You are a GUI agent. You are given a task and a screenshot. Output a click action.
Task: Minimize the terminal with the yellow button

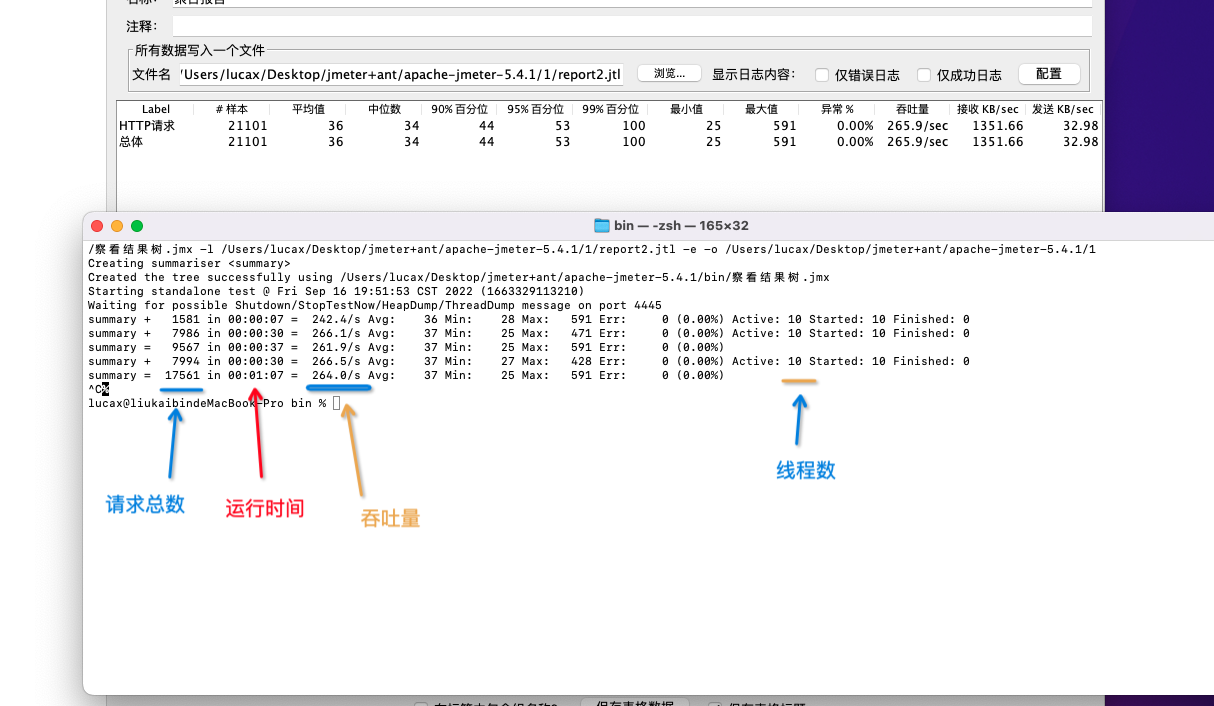tap(117, 226)
